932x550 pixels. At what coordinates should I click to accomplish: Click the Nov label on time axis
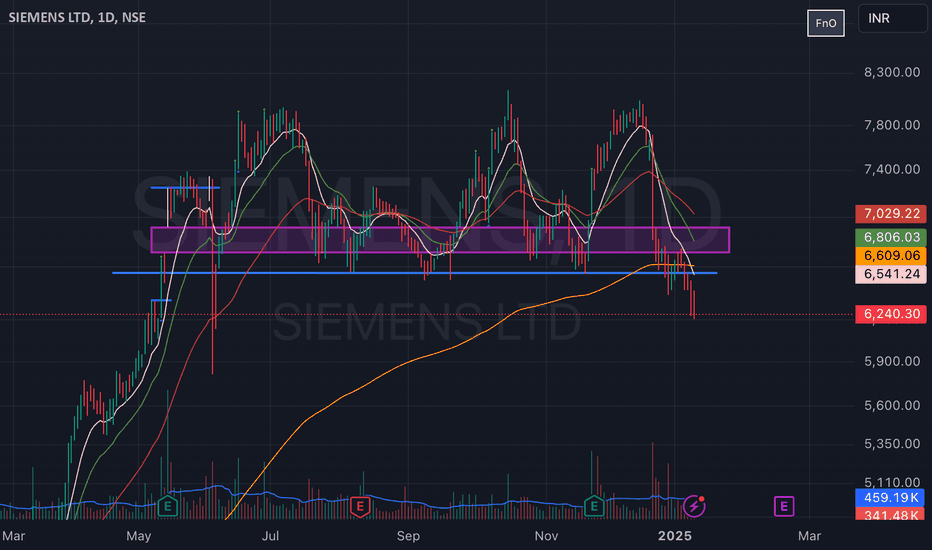(x=546, y=536)
